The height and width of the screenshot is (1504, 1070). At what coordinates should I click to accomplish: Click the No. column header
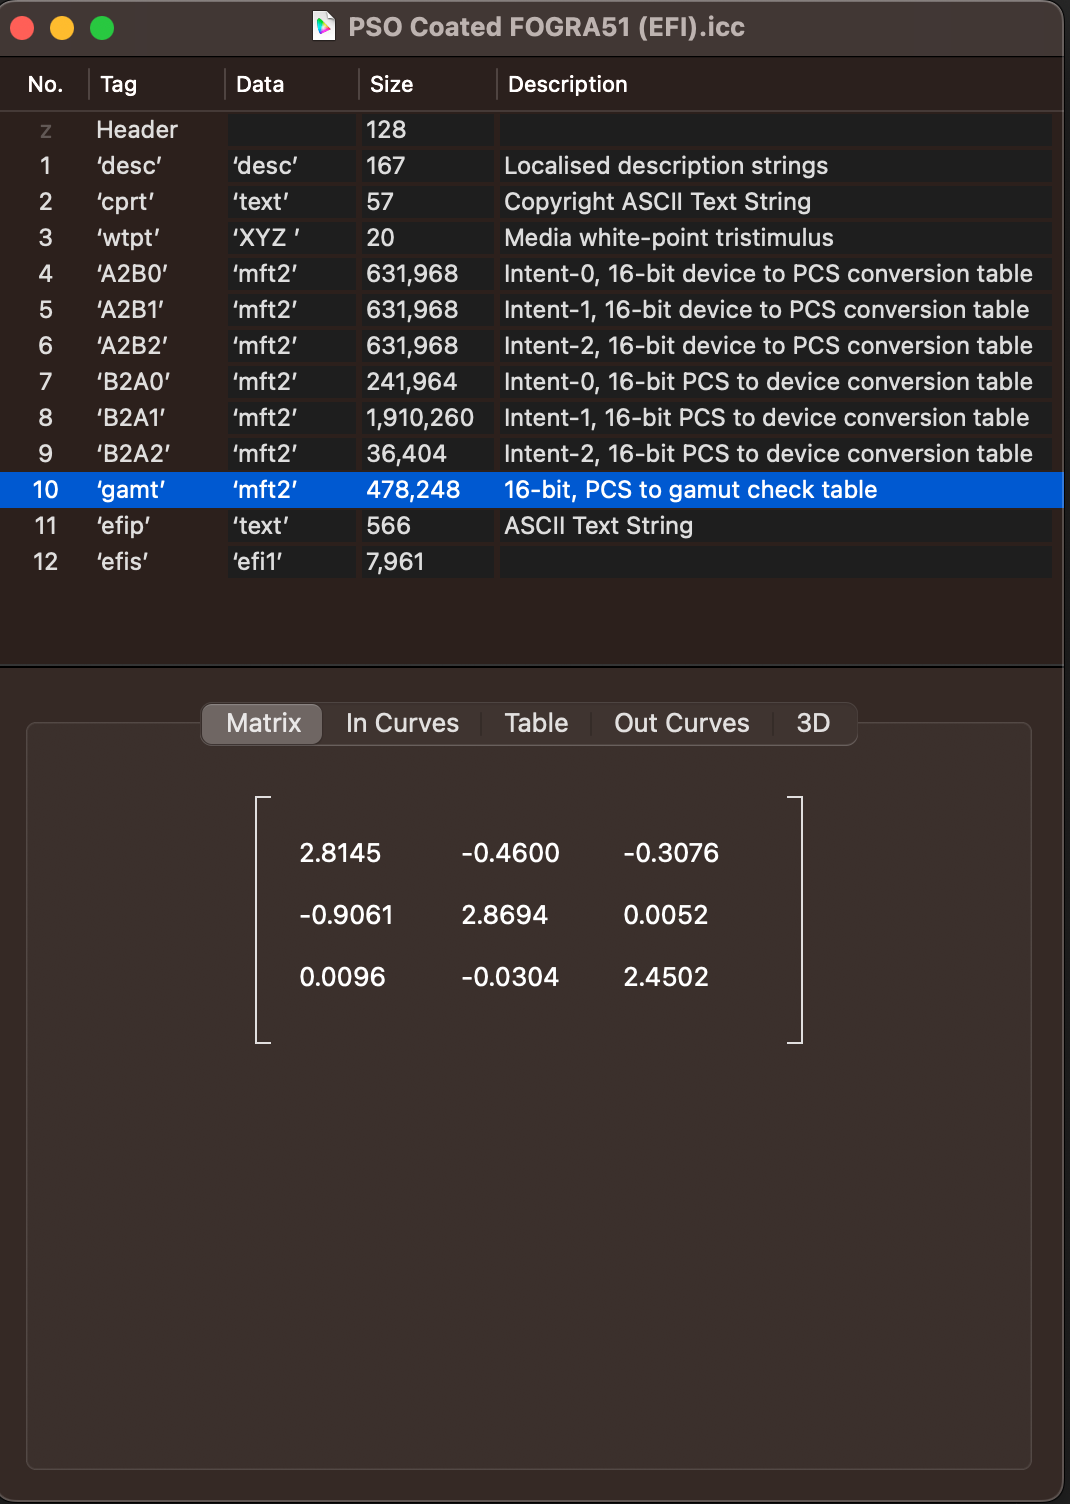point(45,84)
